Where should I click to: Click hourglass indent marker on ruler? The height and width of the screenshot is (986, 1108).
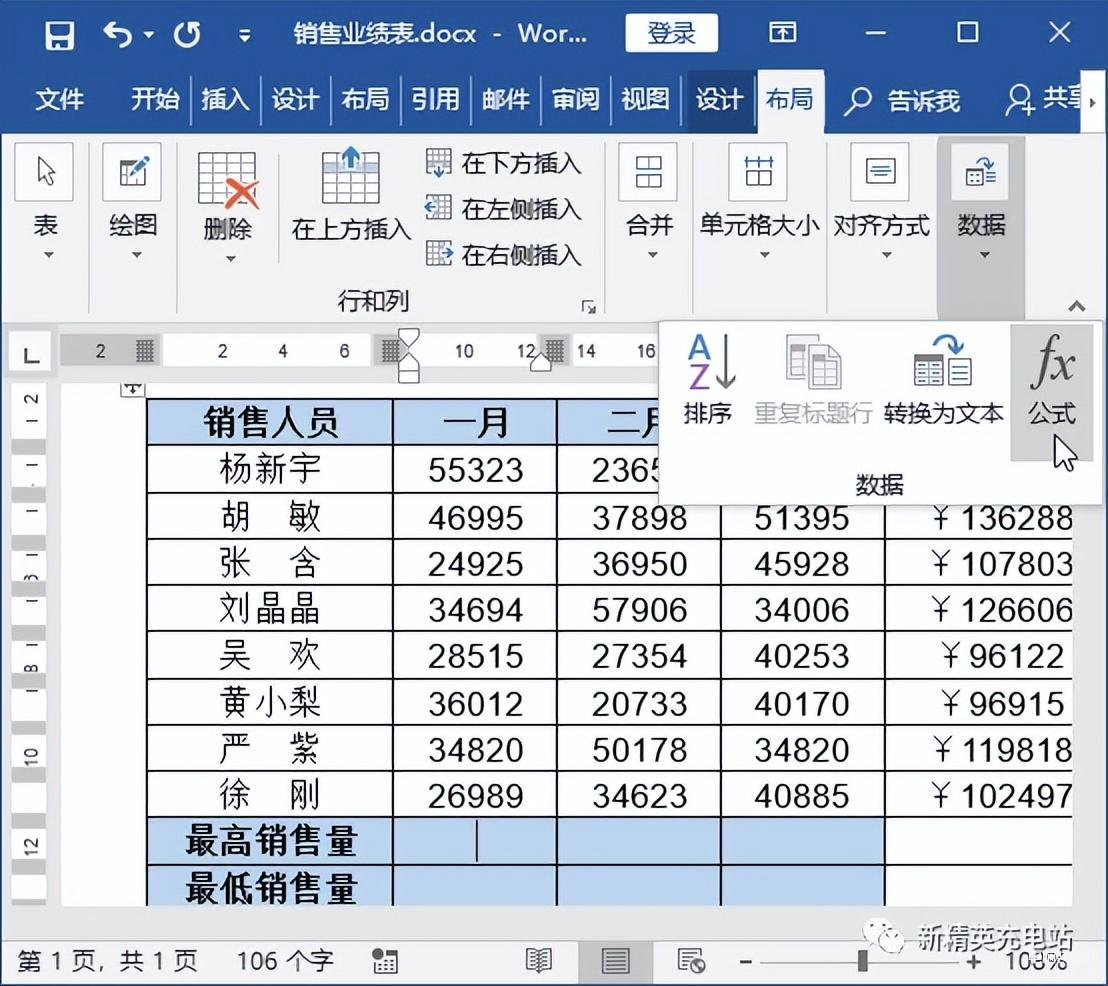pos(409,356)
